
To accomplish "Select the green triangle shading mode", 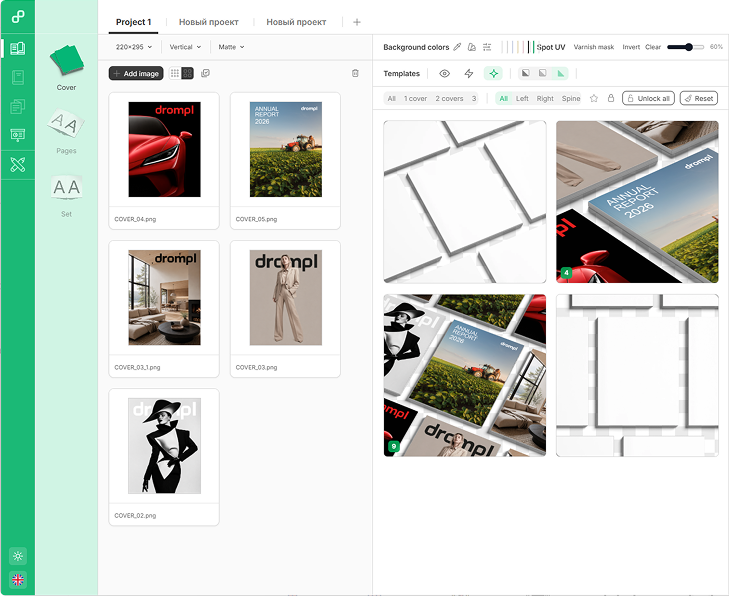I will (560, 73).
